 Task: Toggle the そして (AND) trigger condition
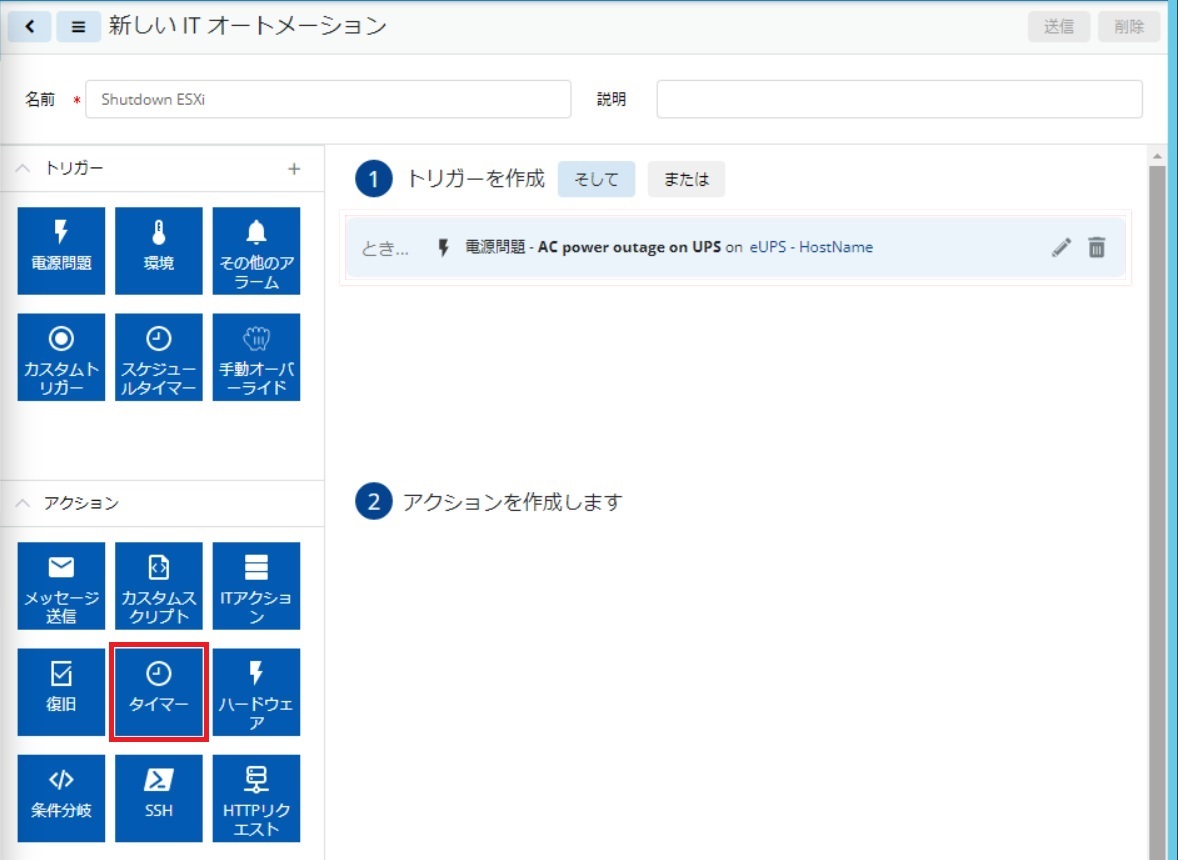(x=595, y=180)
